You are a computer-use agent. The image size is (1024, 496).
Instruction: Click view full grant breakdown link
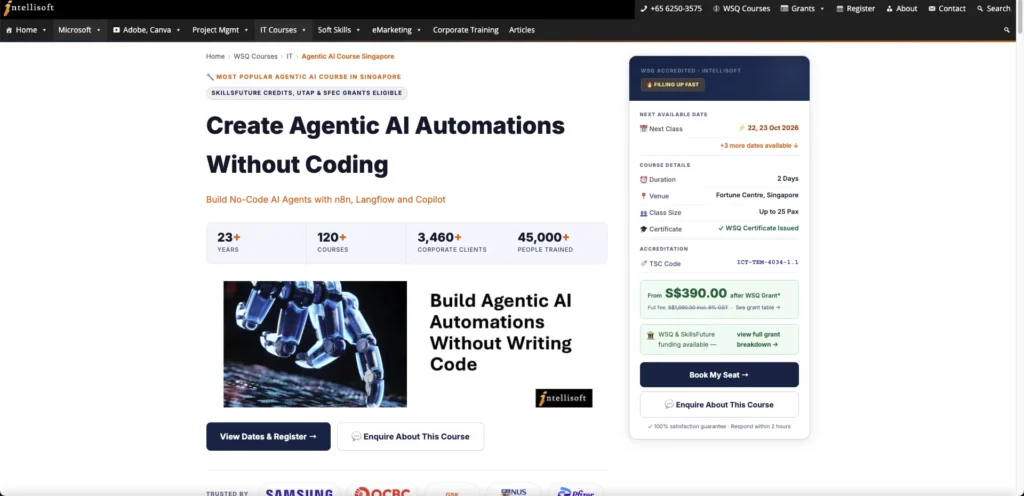758,339
